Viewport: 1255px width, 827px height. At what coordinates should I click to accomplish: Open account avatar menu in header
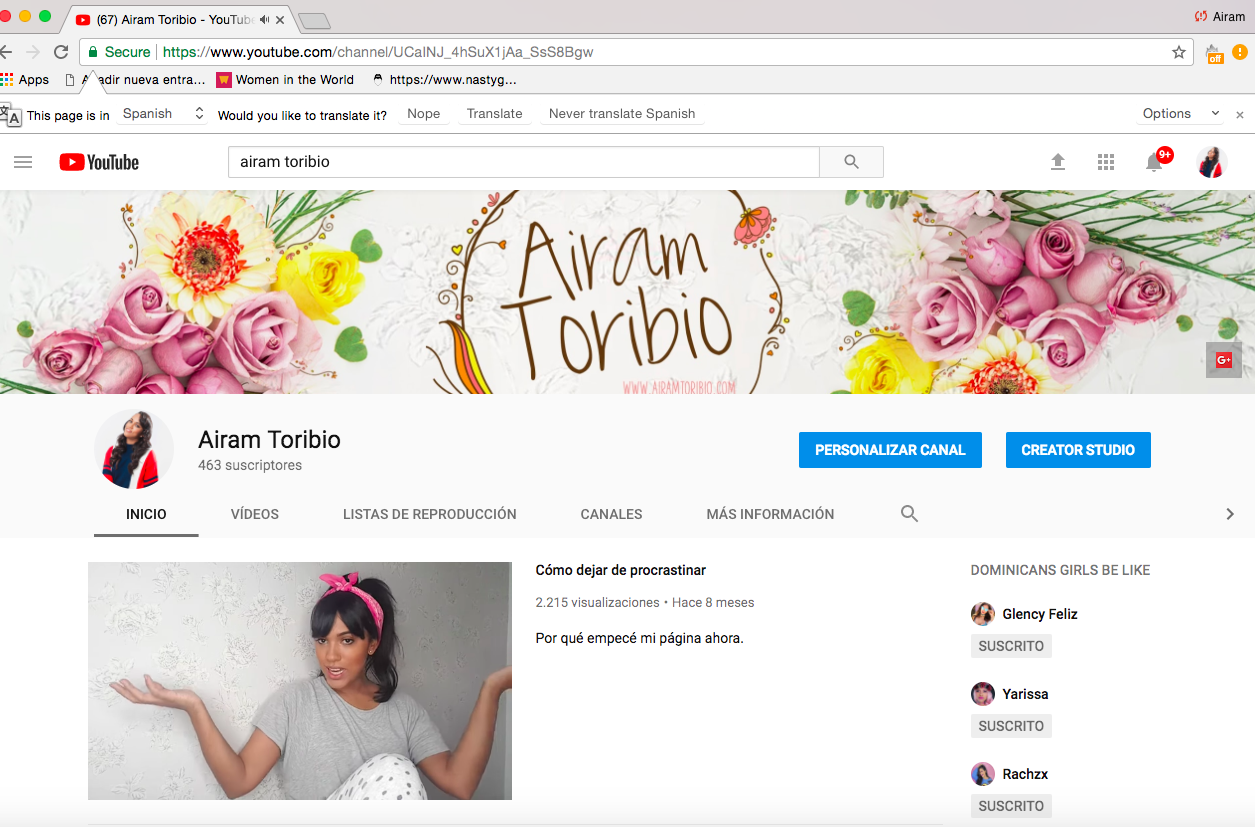click(x=1212, y=162)
